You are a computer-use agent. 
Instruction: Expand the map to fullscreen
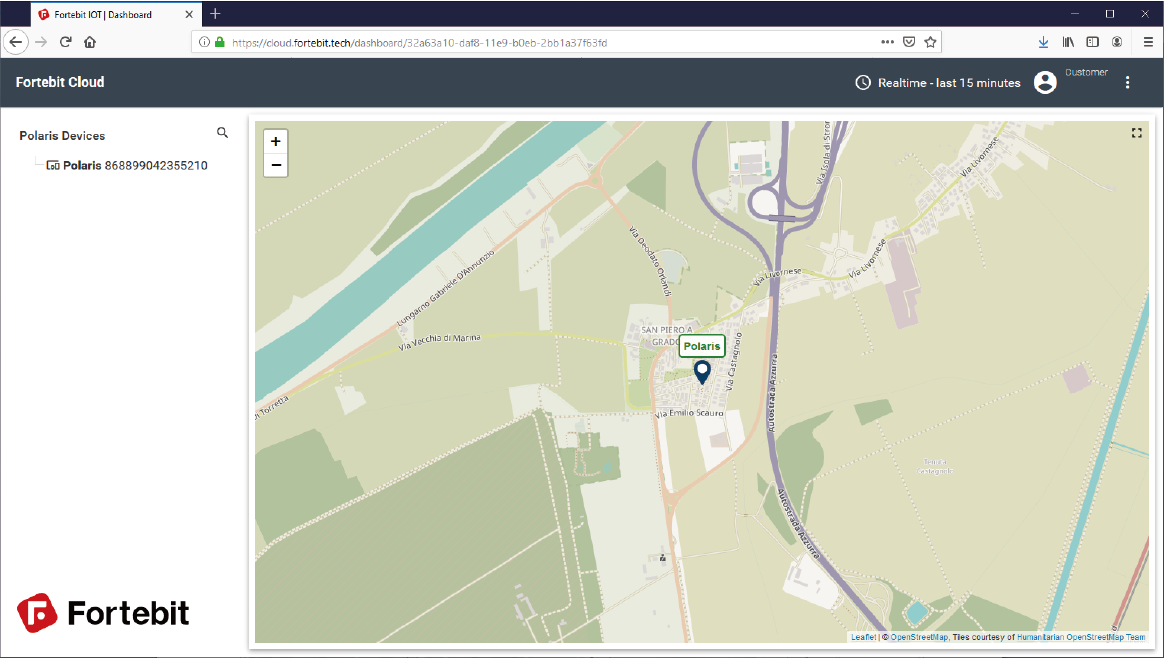tap(1137, 133)
